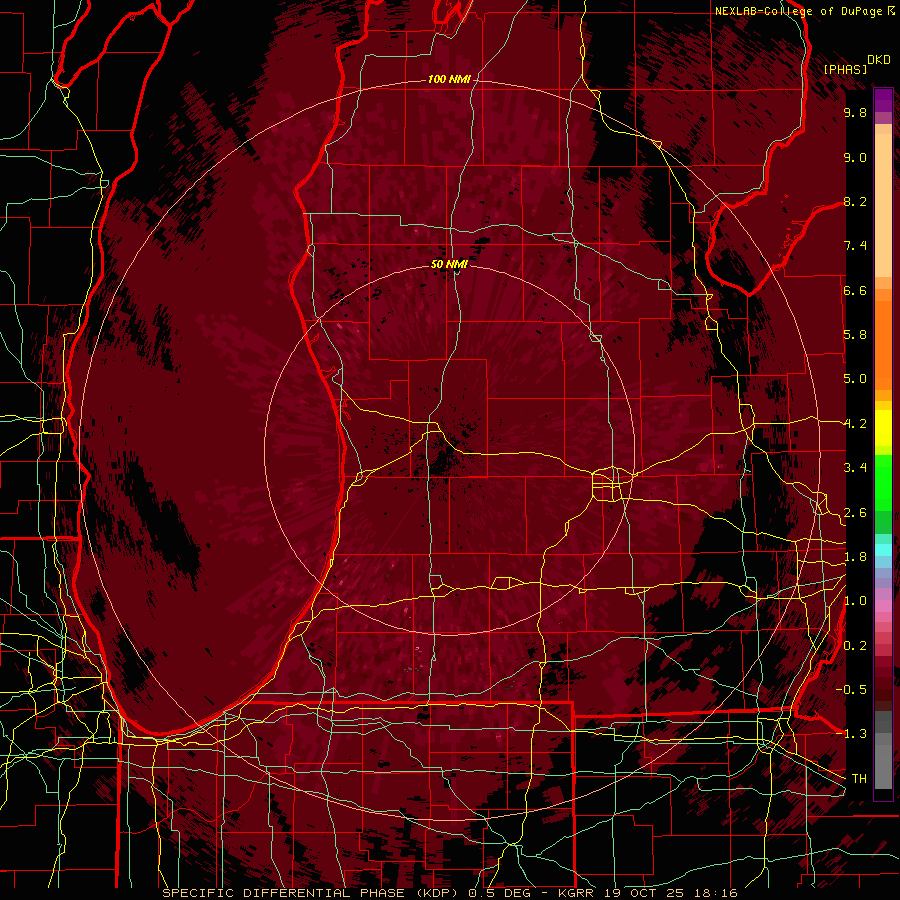This screenshot has height=900, width=900.
Task: Click the 3.4 scale value
Action: (x=855, y=468)
